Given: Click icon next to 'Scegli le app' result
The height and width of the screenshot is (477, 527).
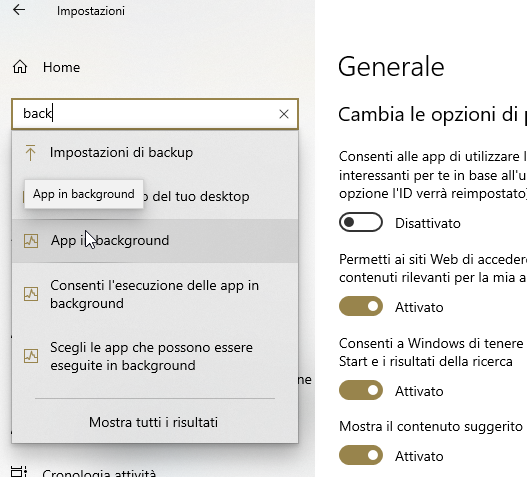Looking at the screenshot, I should pos(31,356).
